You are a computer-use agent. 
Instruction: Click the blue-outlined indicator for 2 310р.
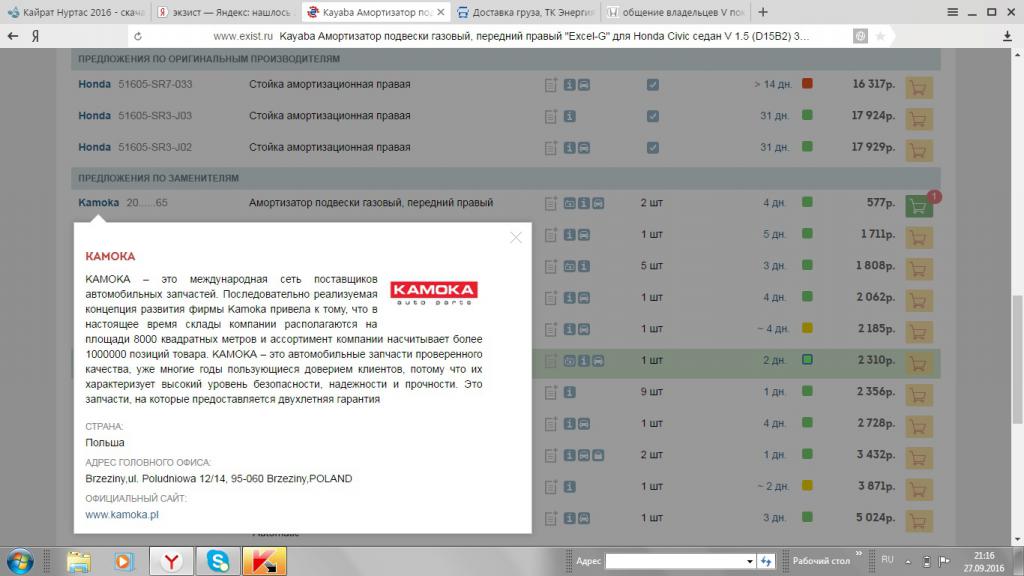click(x=807, y=359)
